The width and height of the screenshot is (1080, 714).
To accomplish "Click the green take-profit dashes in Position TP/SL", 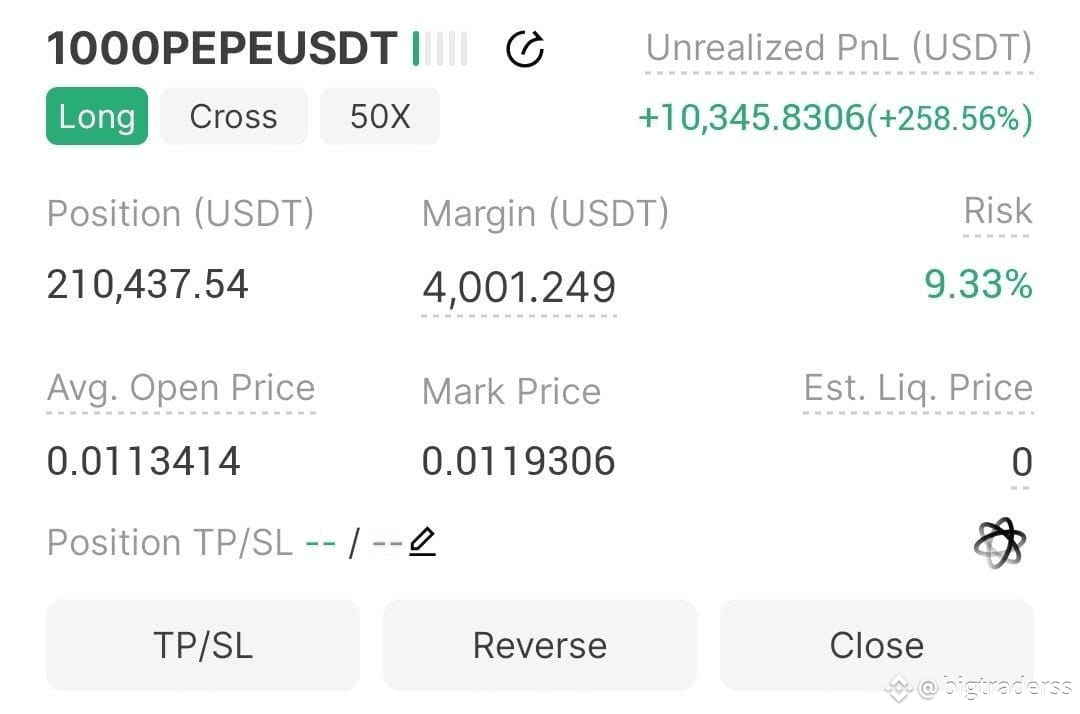I will 320,543.
